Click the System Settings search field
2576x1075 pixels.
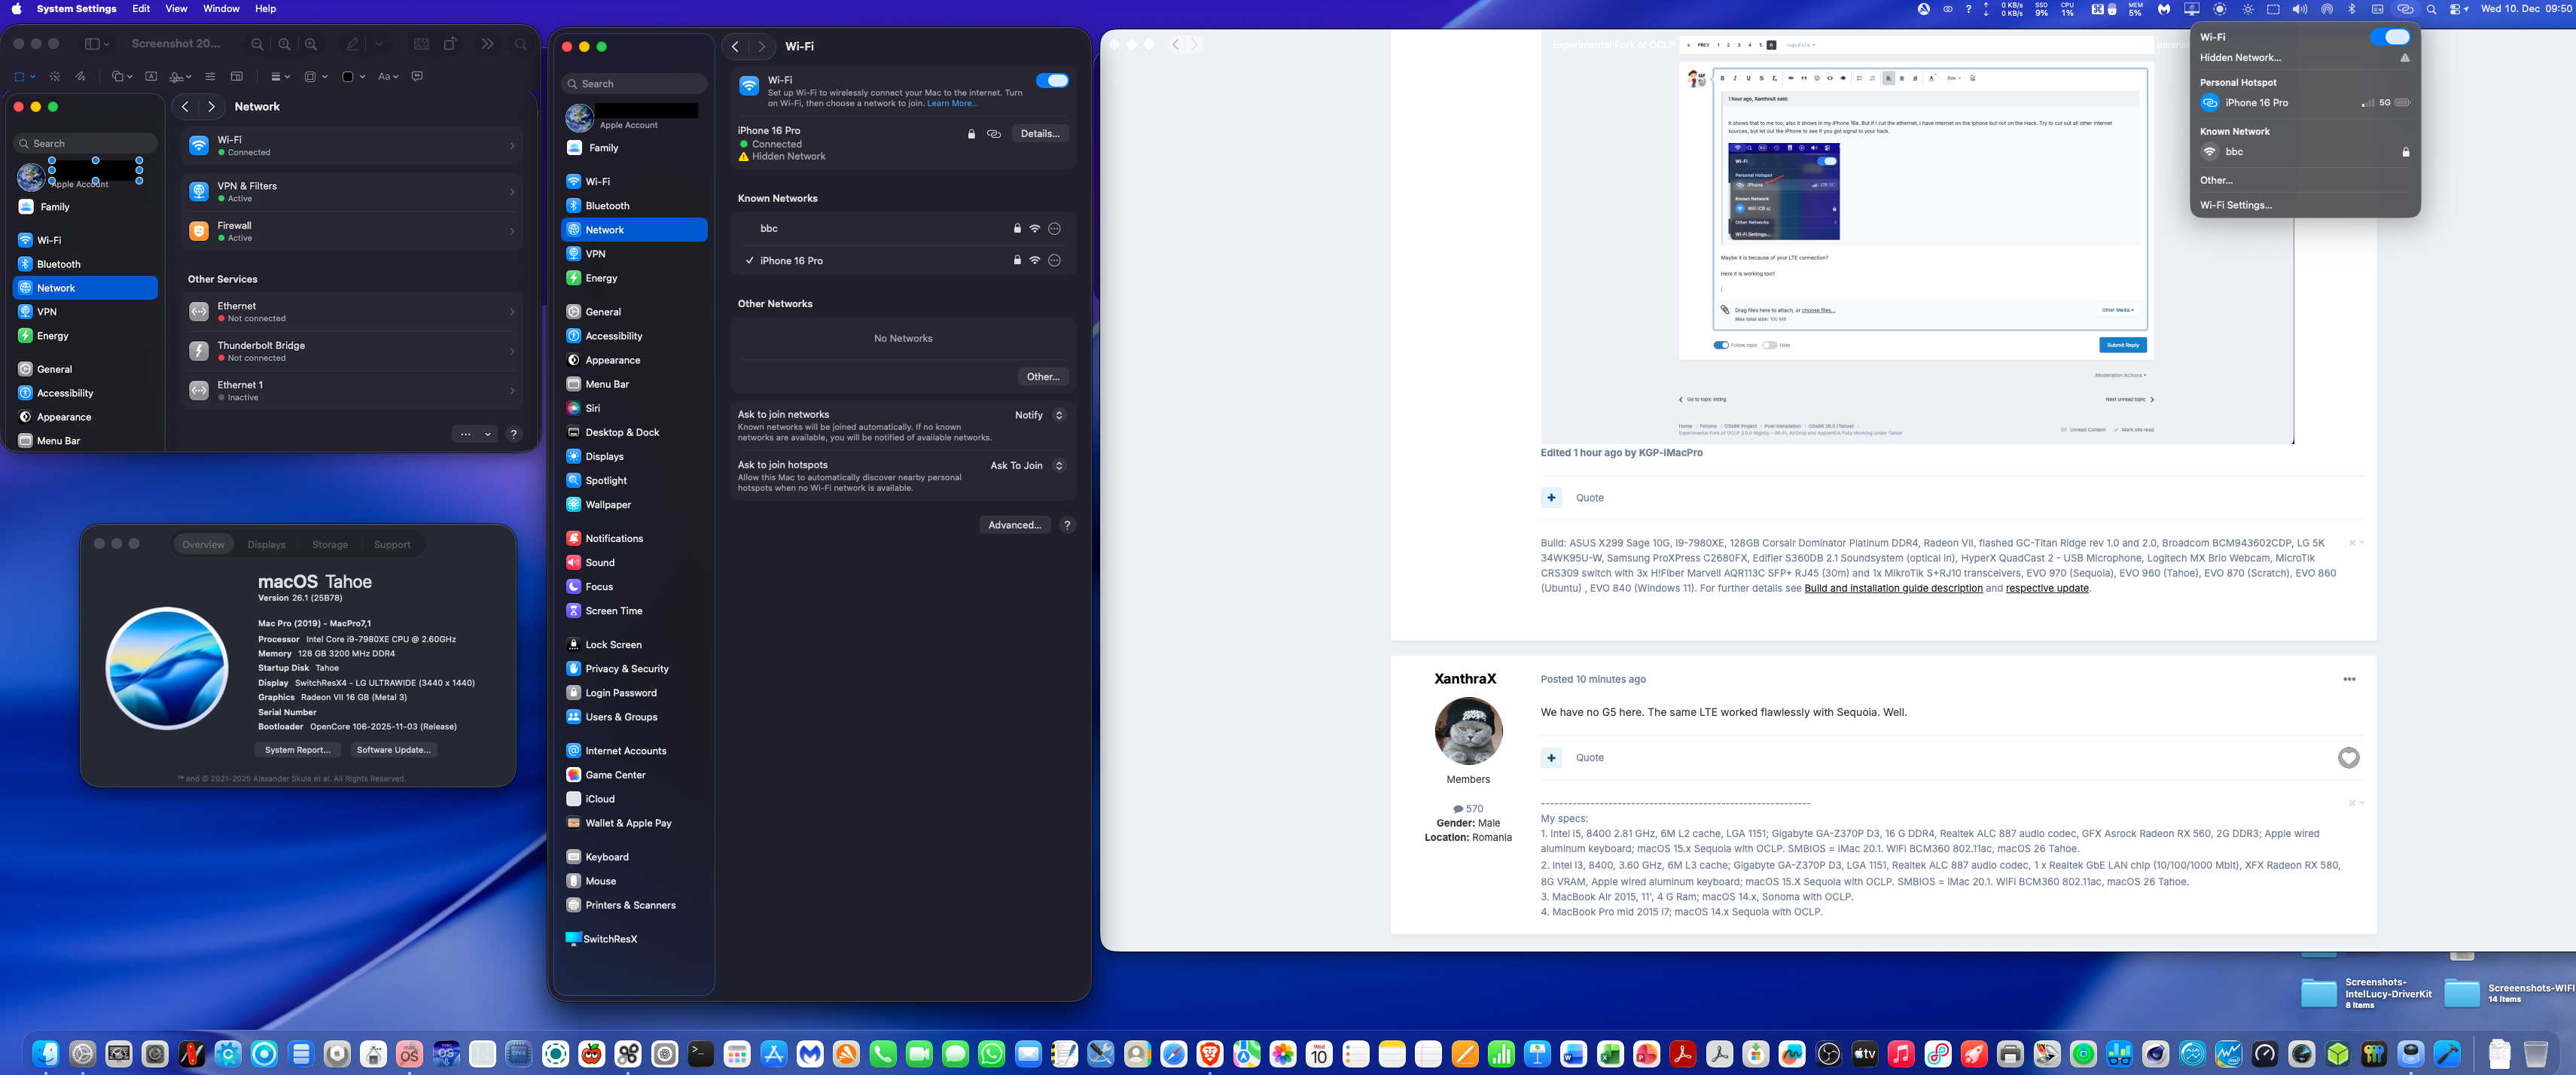pyautogui.click(x=634, y=84)
